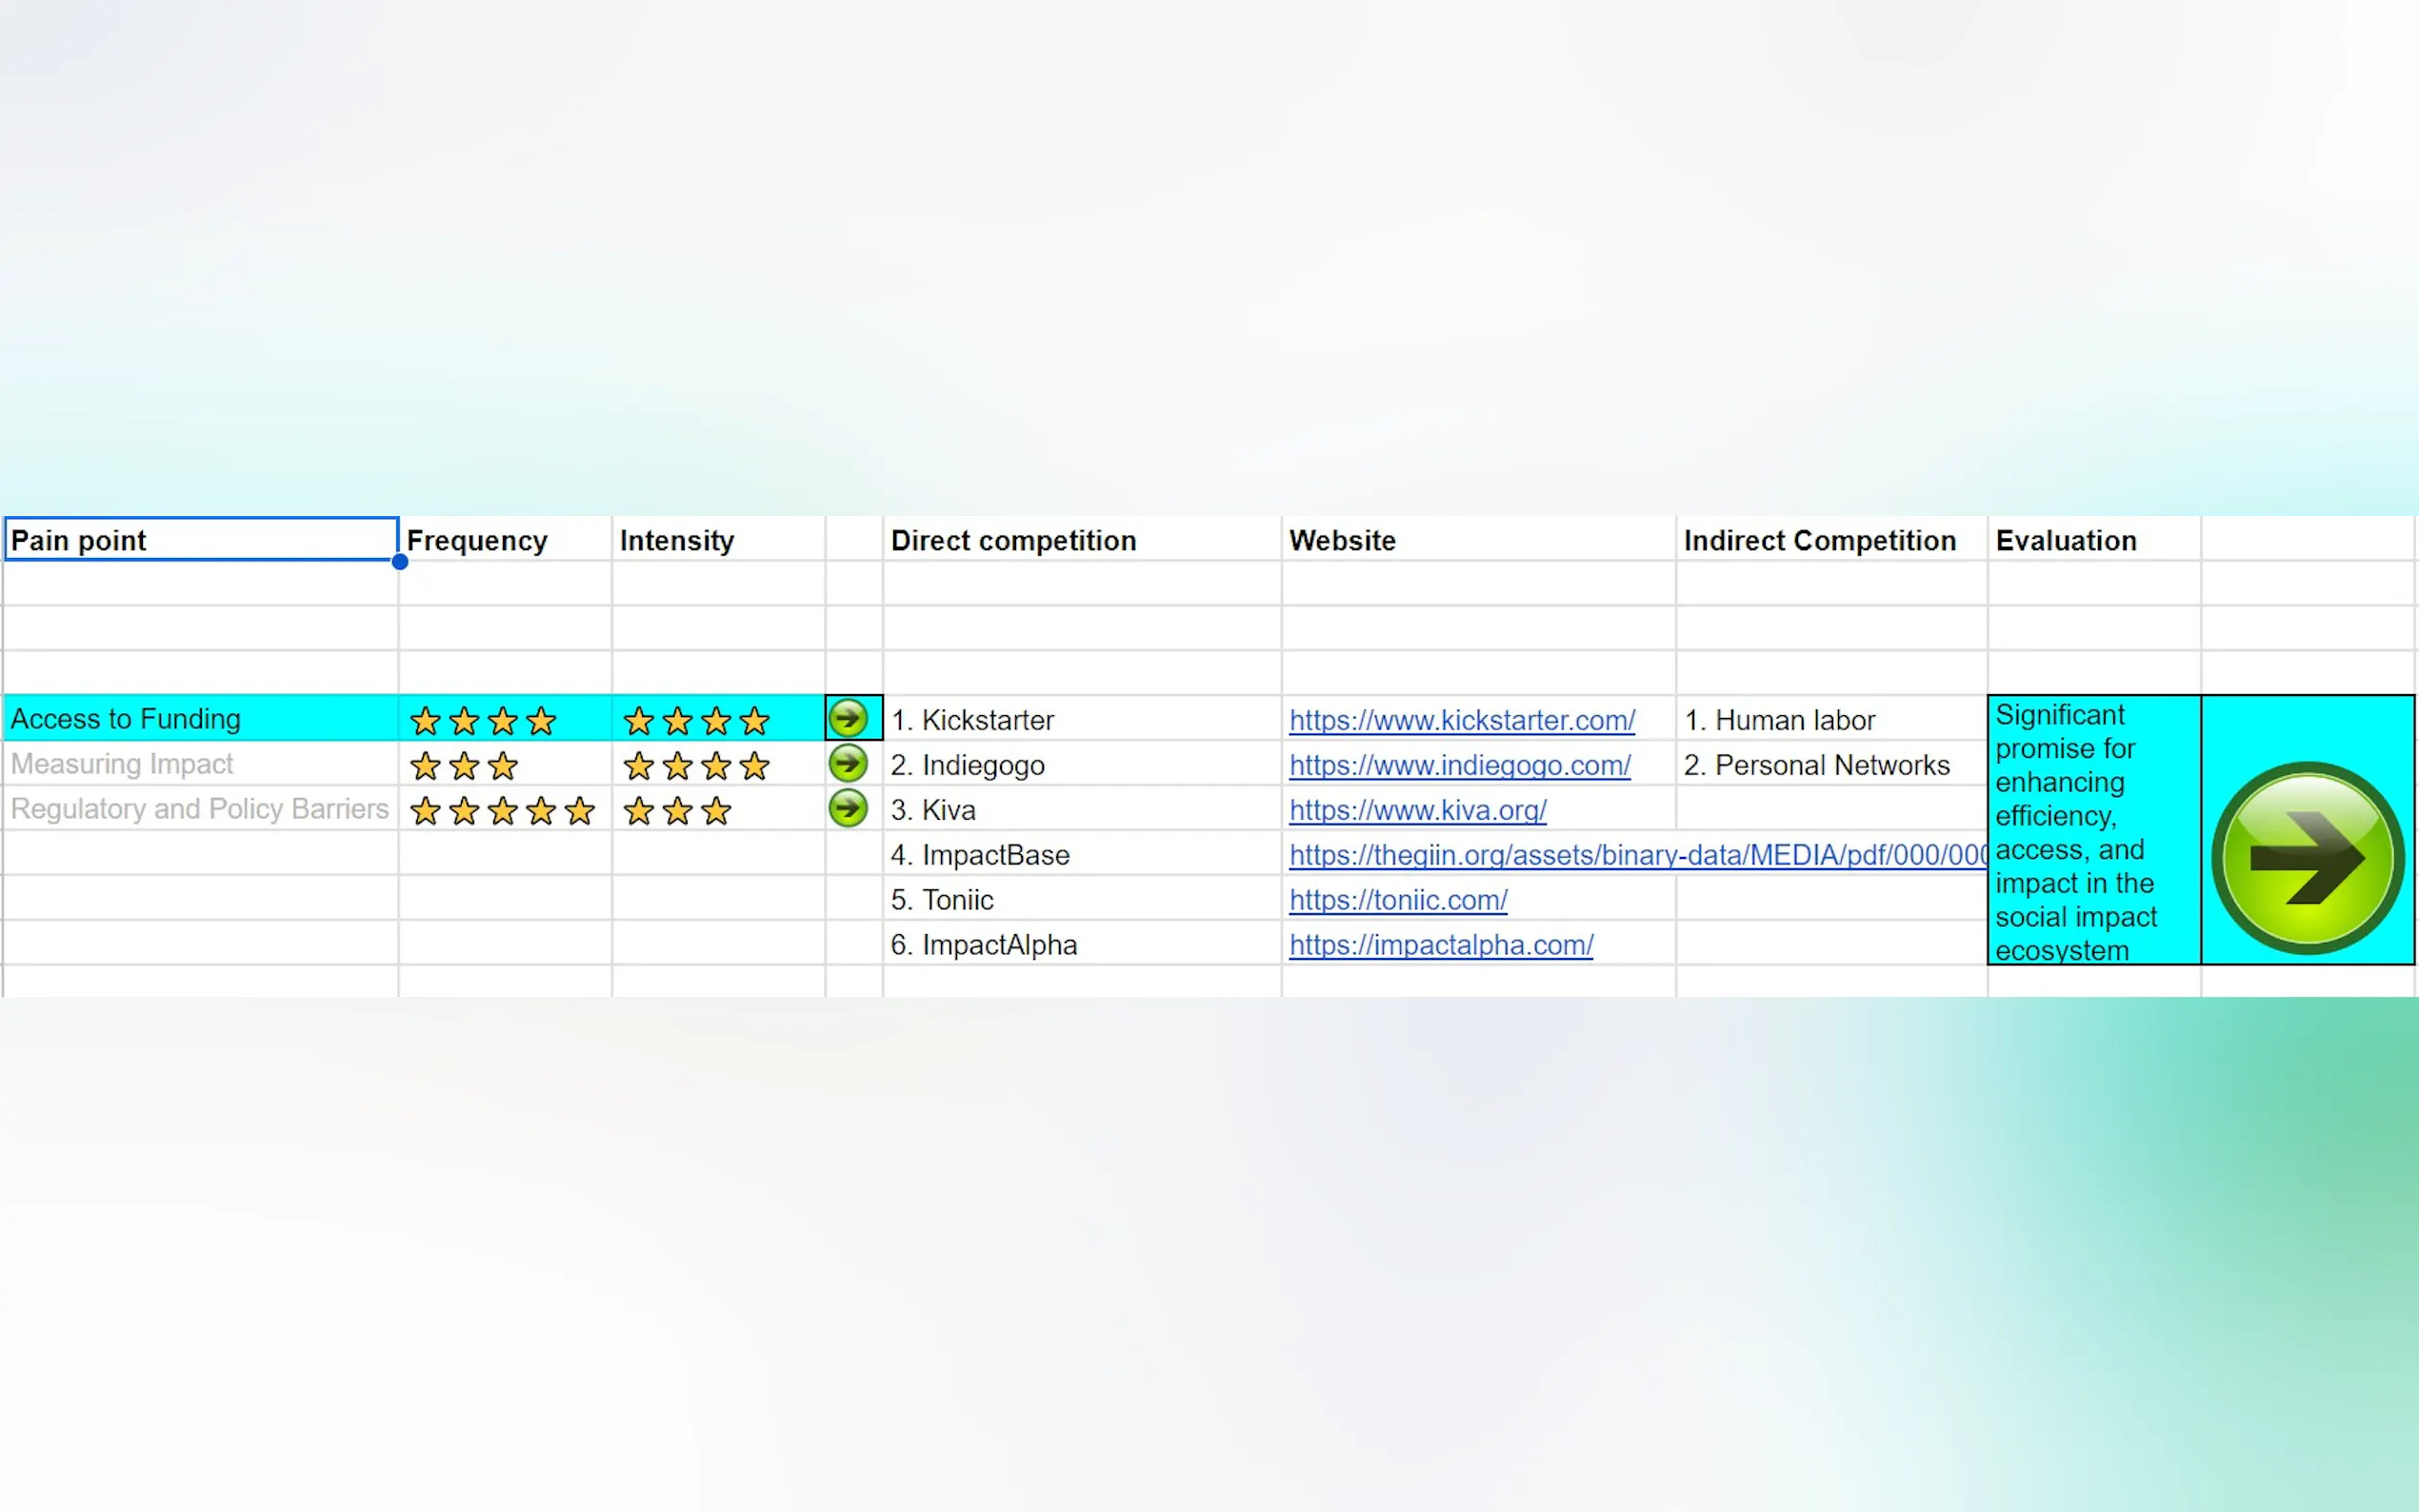Image resolution: width=2419 pixels, height=1512 pixels.
Task: Click green arrow icon in Measuring Impact row
Action: (x=848, y=764)
